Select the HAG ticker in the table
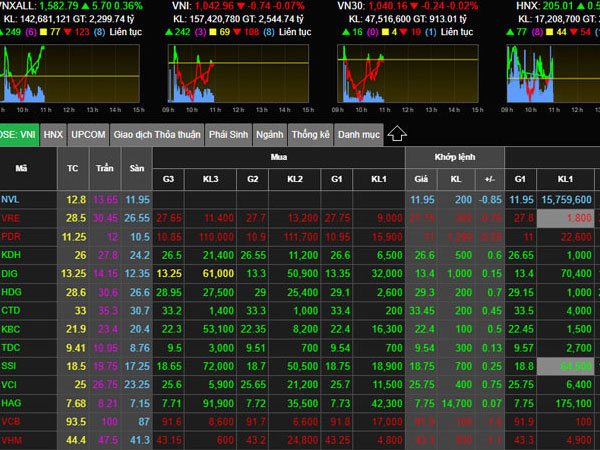Screen dimensions: 600x450 [11, 403]
